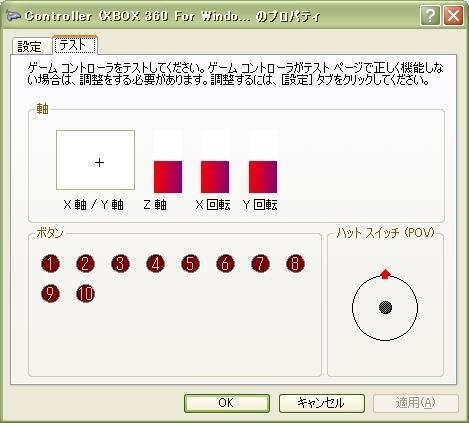The height and width of the screenshot is (423, 469).
Task: Click the 軸 group label
Action: [x=42, y=109]
